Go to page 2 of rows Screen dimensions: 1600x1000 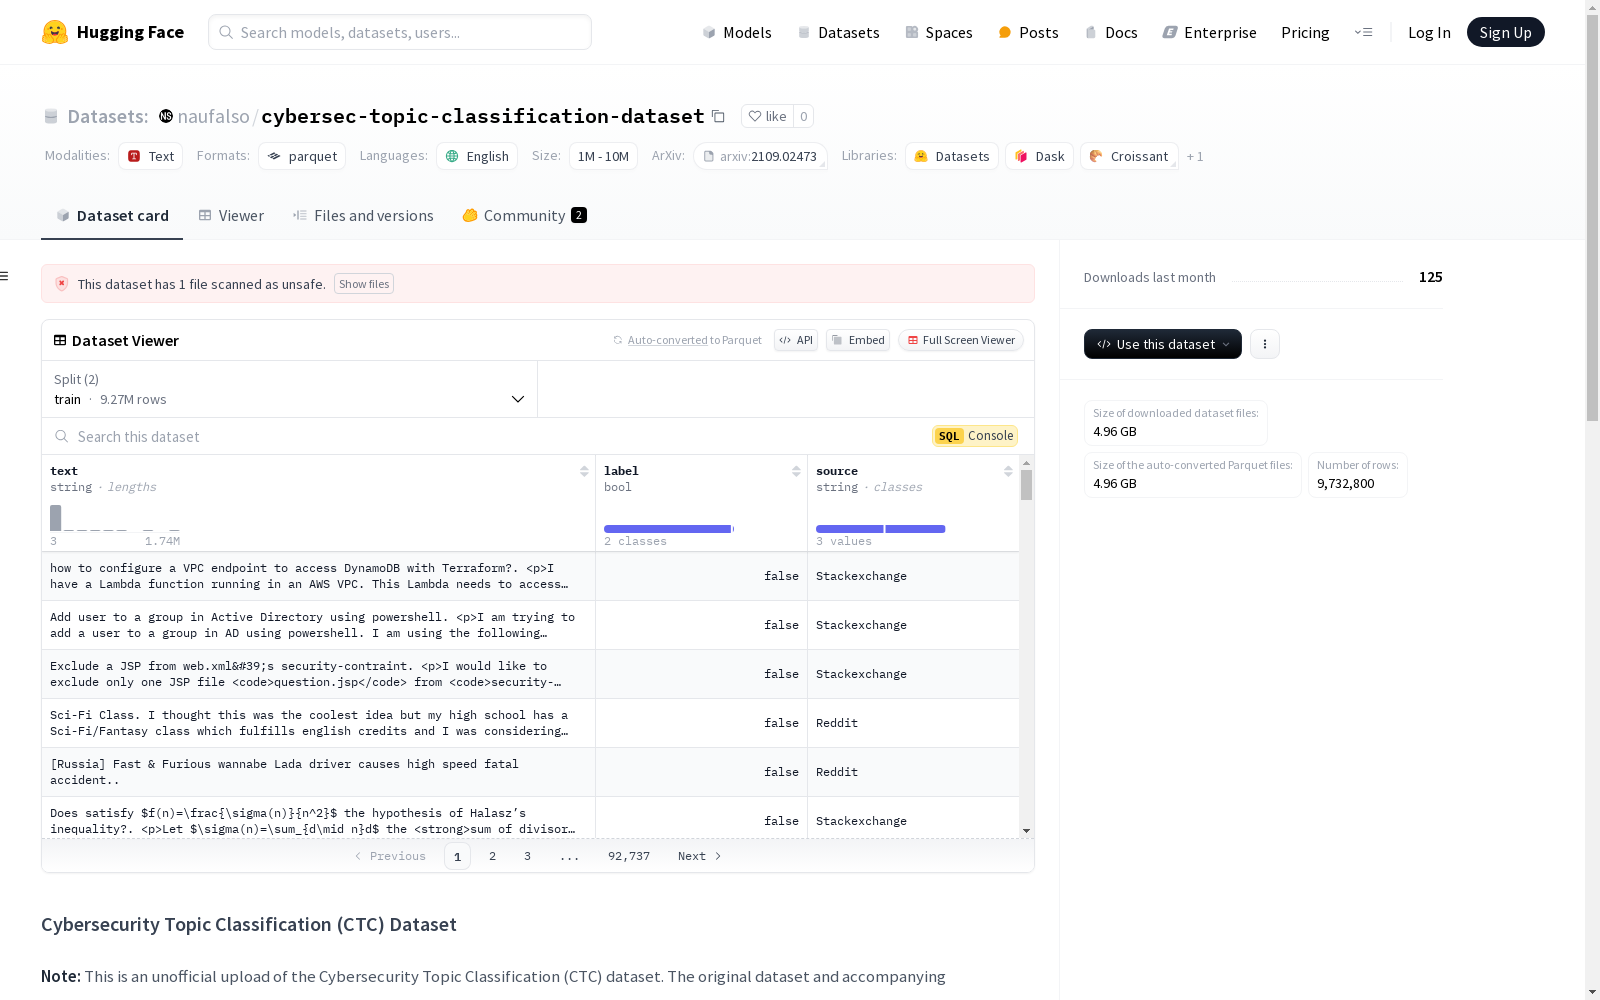[492, 856]
